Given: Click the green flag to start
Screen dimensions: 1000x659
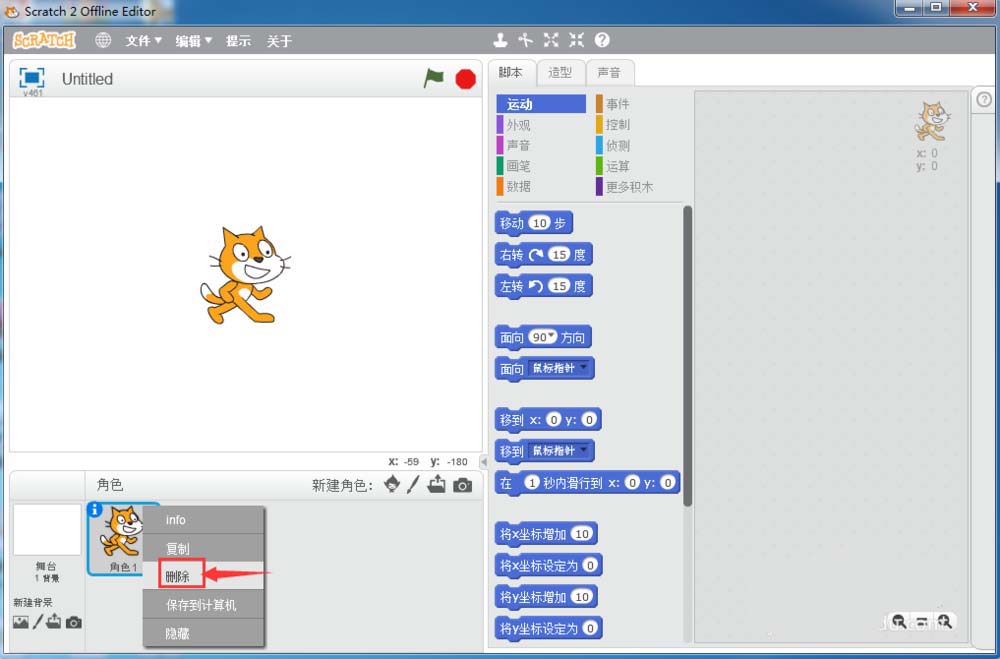Looking at the screenshot, I should coord(434,78).
